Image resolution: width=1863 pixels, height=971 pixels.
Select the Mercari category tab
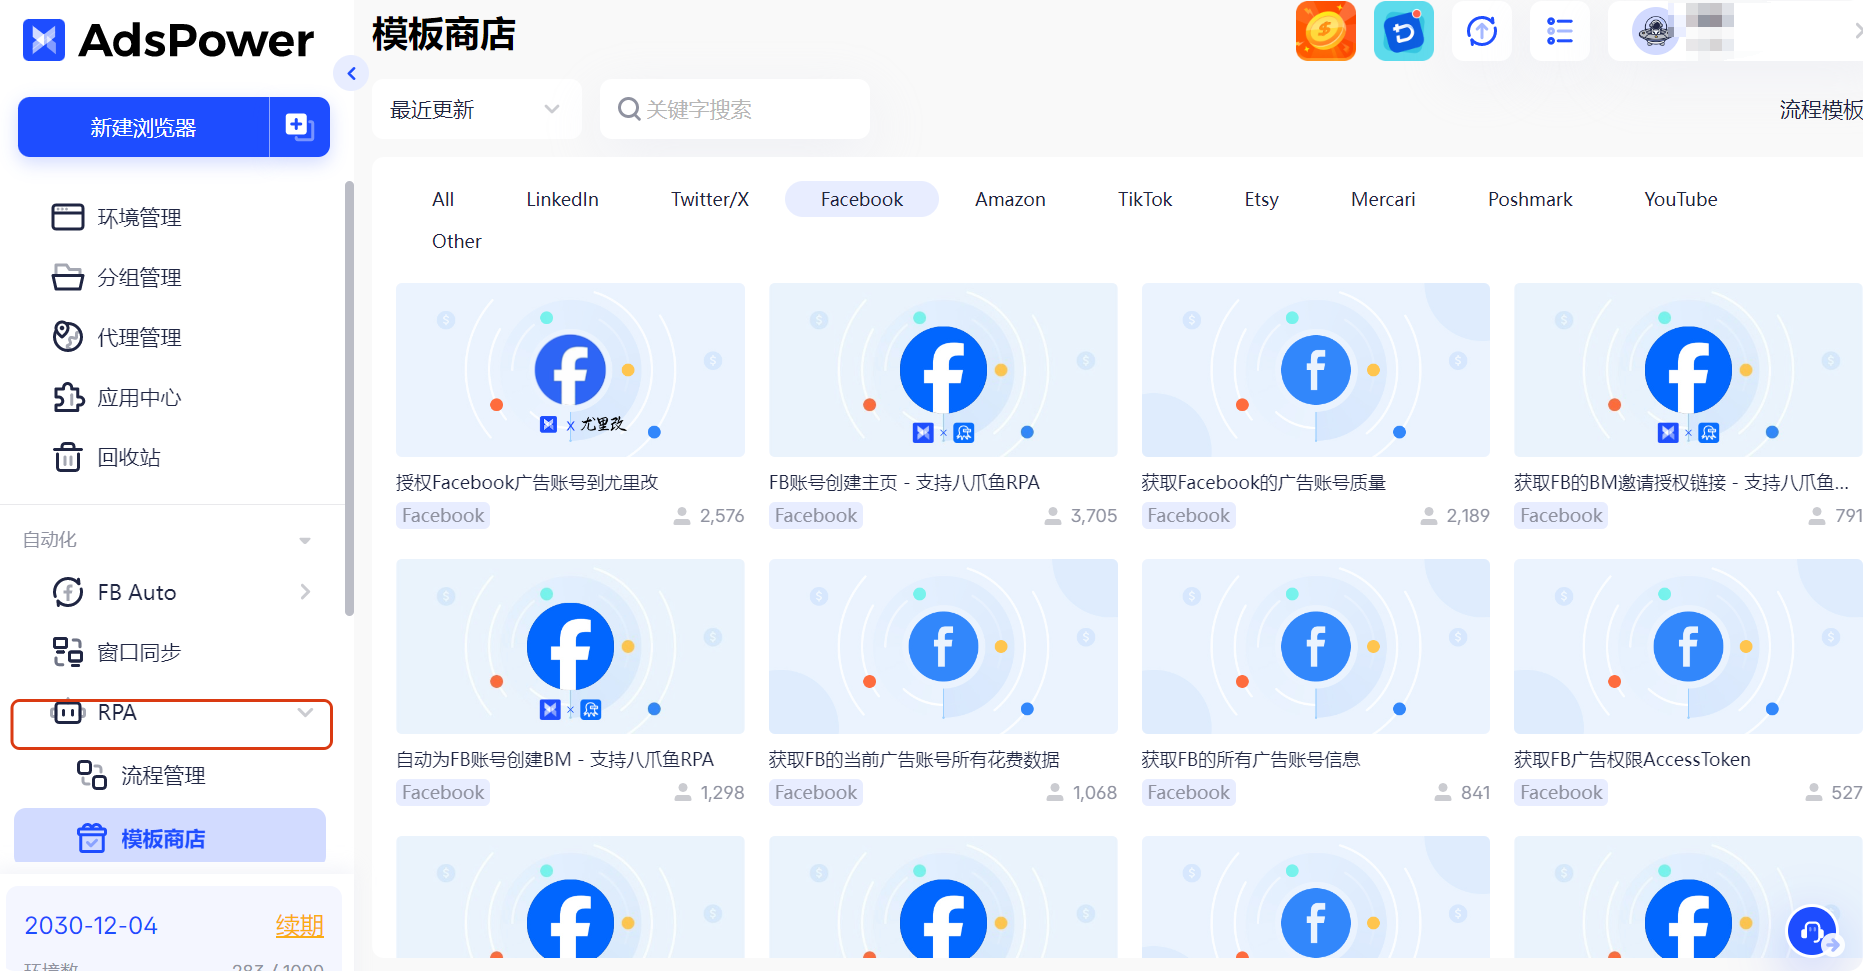click(x=1383, y=199)
